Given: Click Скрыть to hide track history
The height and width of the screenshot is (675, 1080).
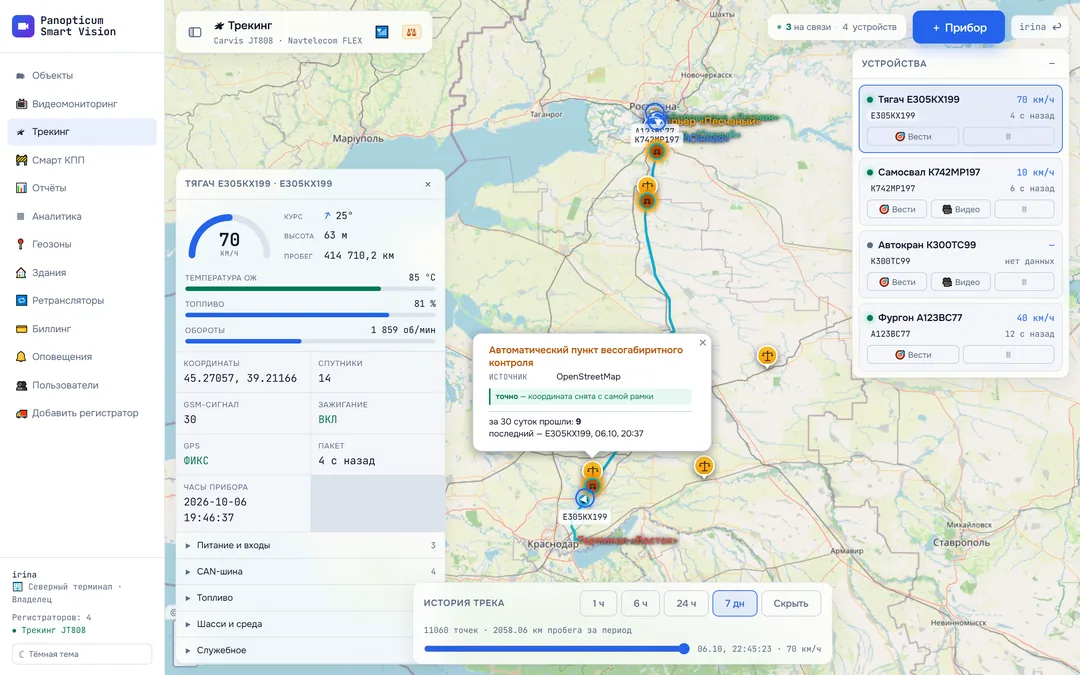Looking at the screenshot, I should click(x=791, y=603).
